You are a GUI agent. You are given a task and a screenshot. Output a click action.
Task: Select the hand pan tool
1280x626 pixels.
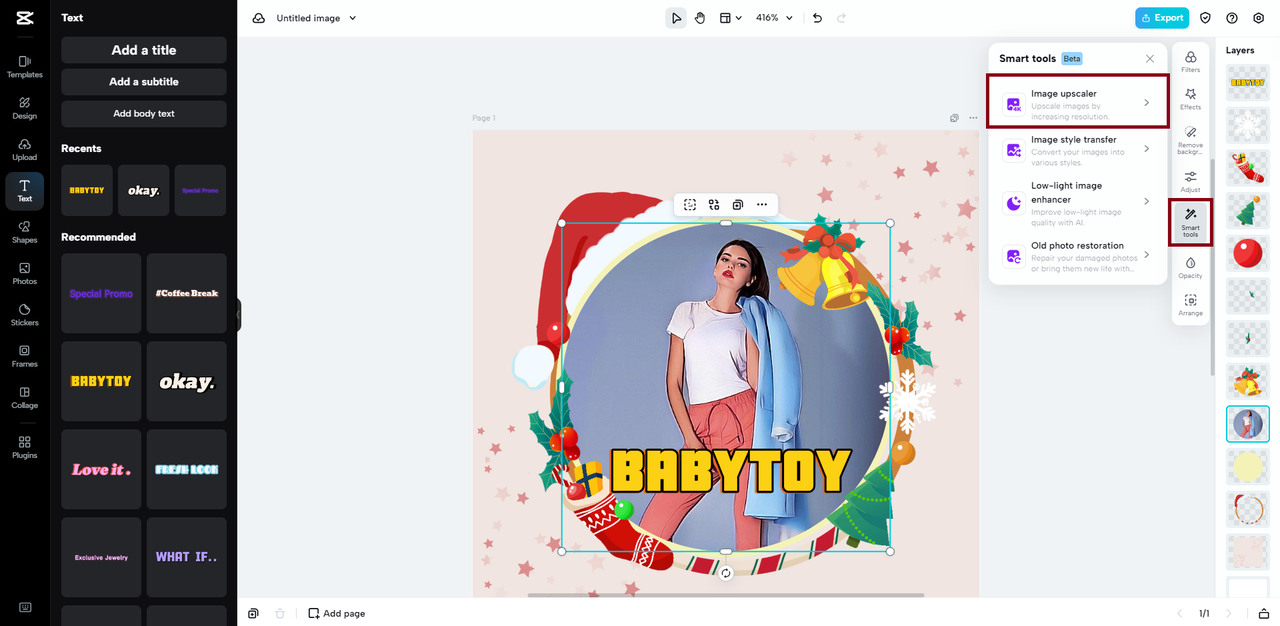(700, 18)
